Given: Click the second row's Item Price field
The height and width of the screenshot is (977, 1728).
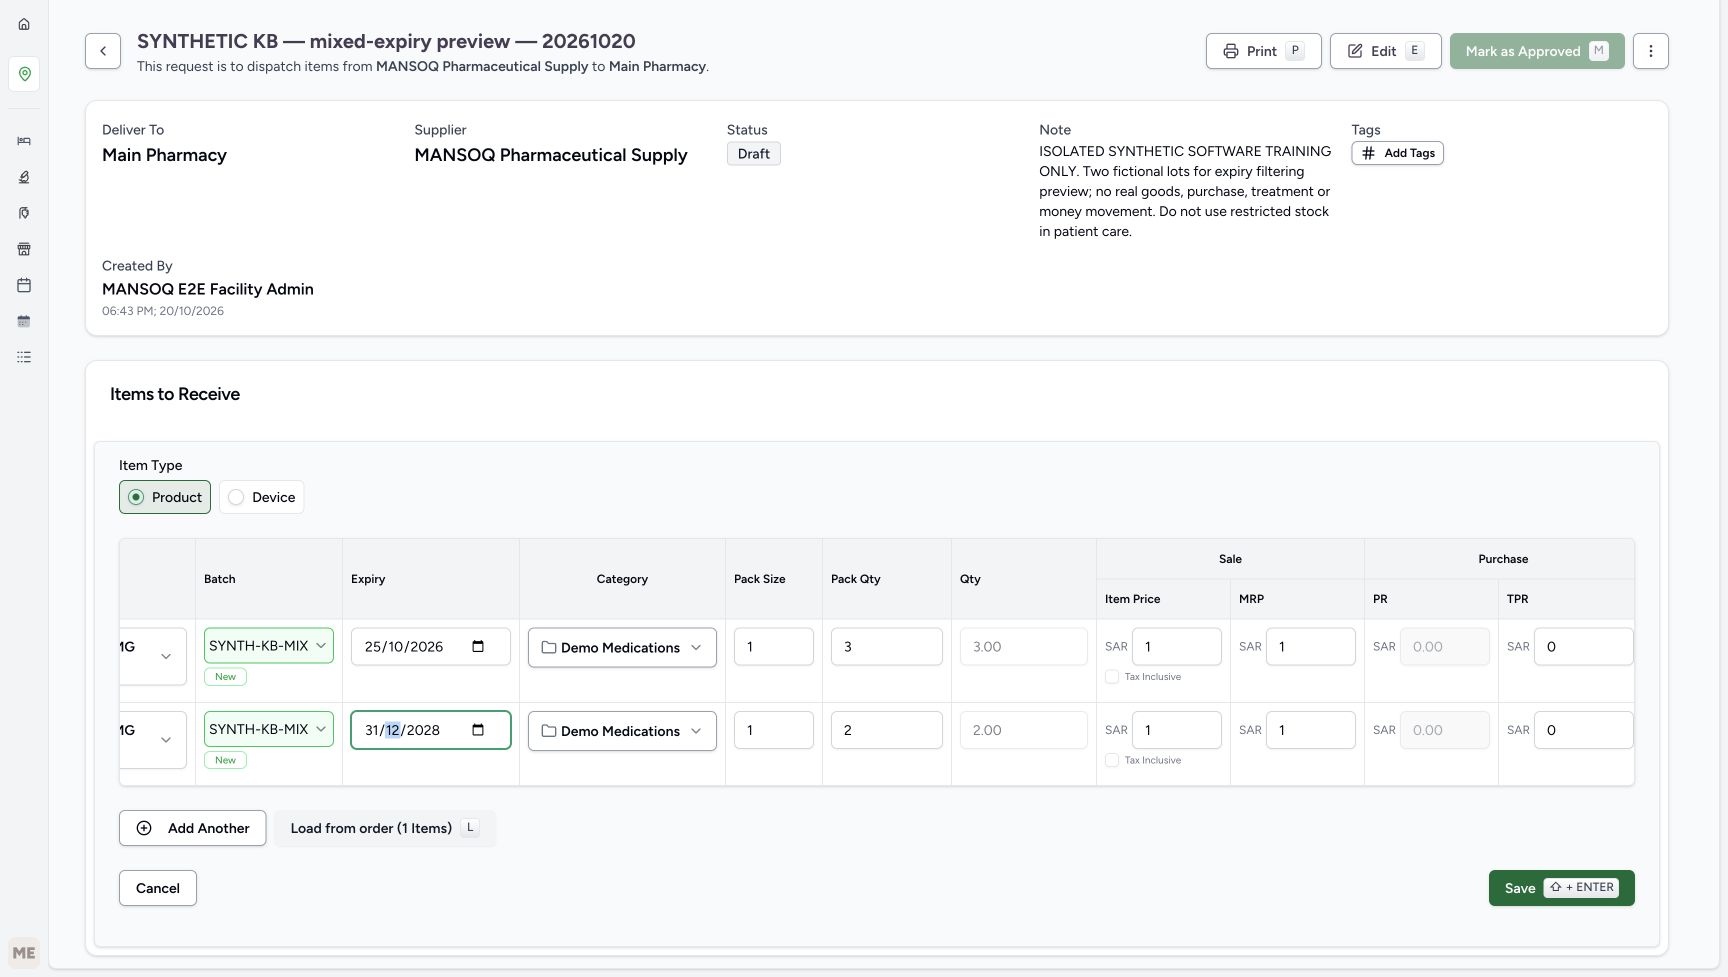Looking at the screenshot, I should [x=1176, y=730].
